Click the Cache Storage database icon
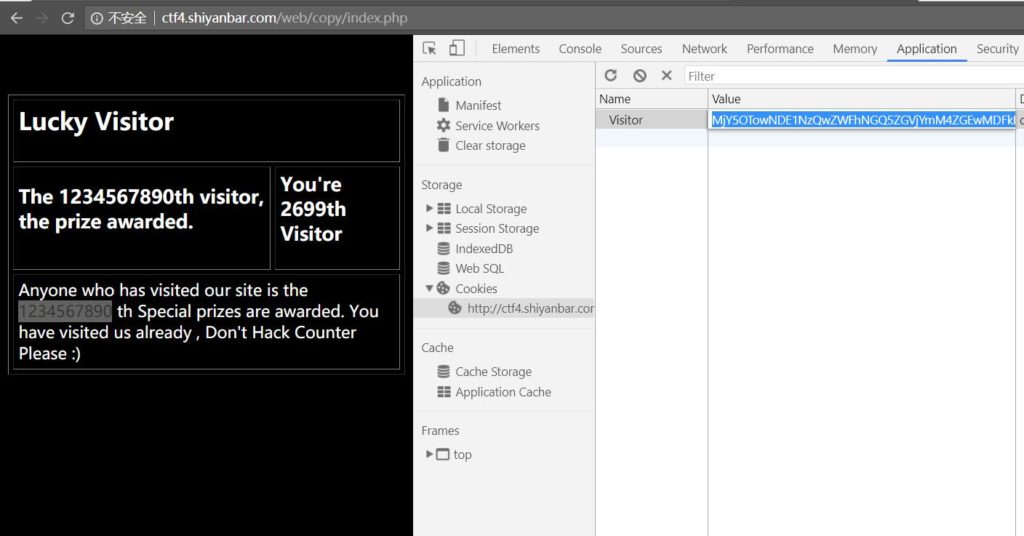The image size is (1024, 536). (x=443, y=371)
